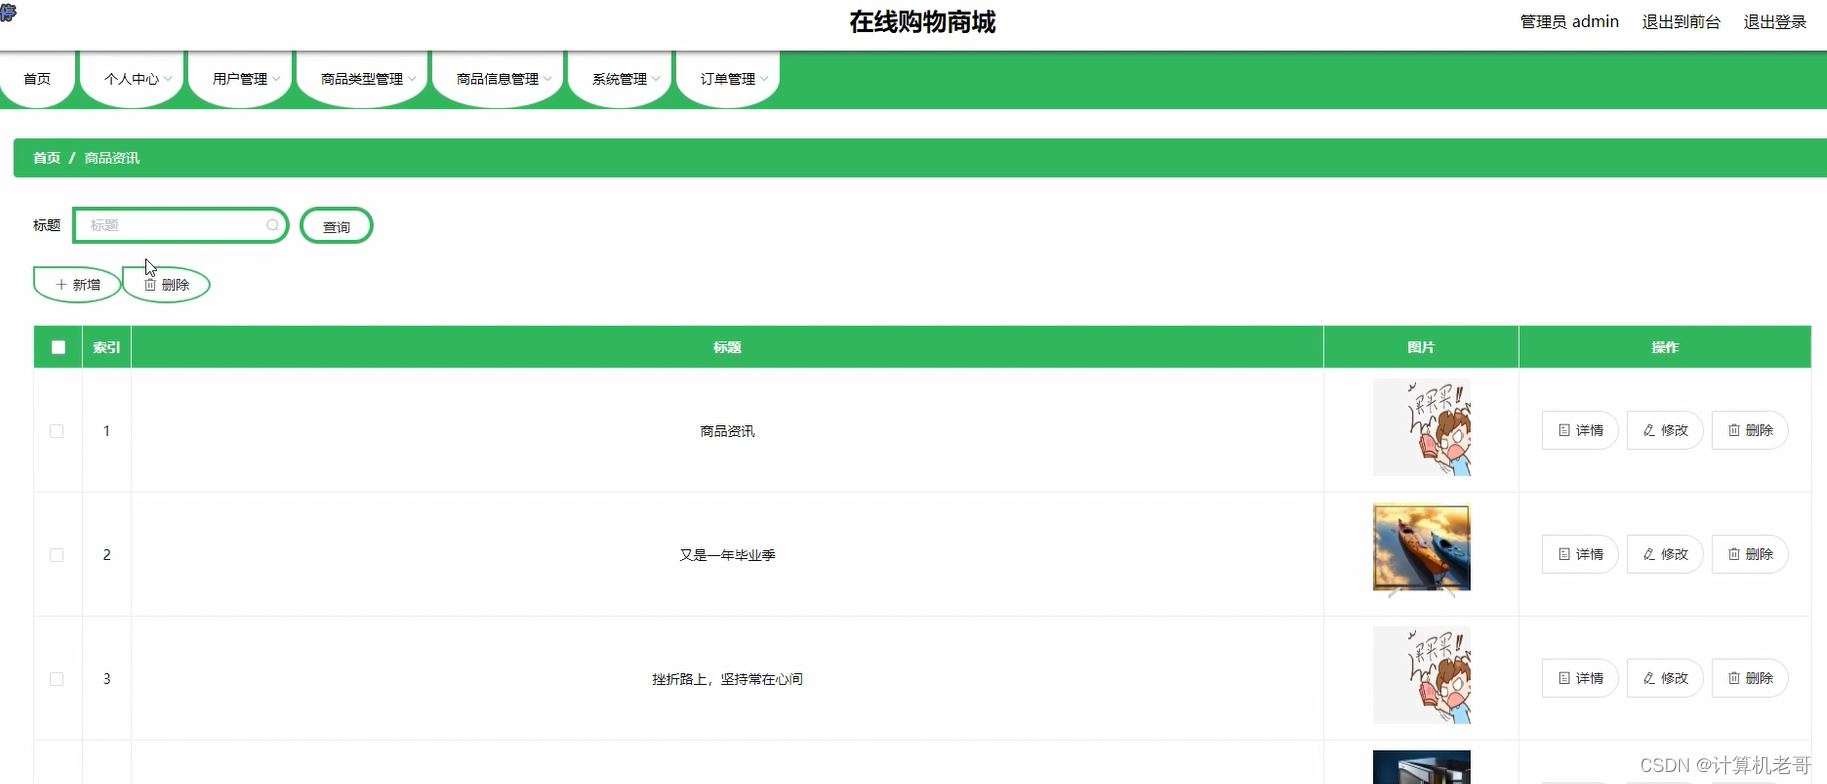Open cartoon thumbnail of row 1 商品资讯
1827x784 pixels.
(x=1421, y=427)
